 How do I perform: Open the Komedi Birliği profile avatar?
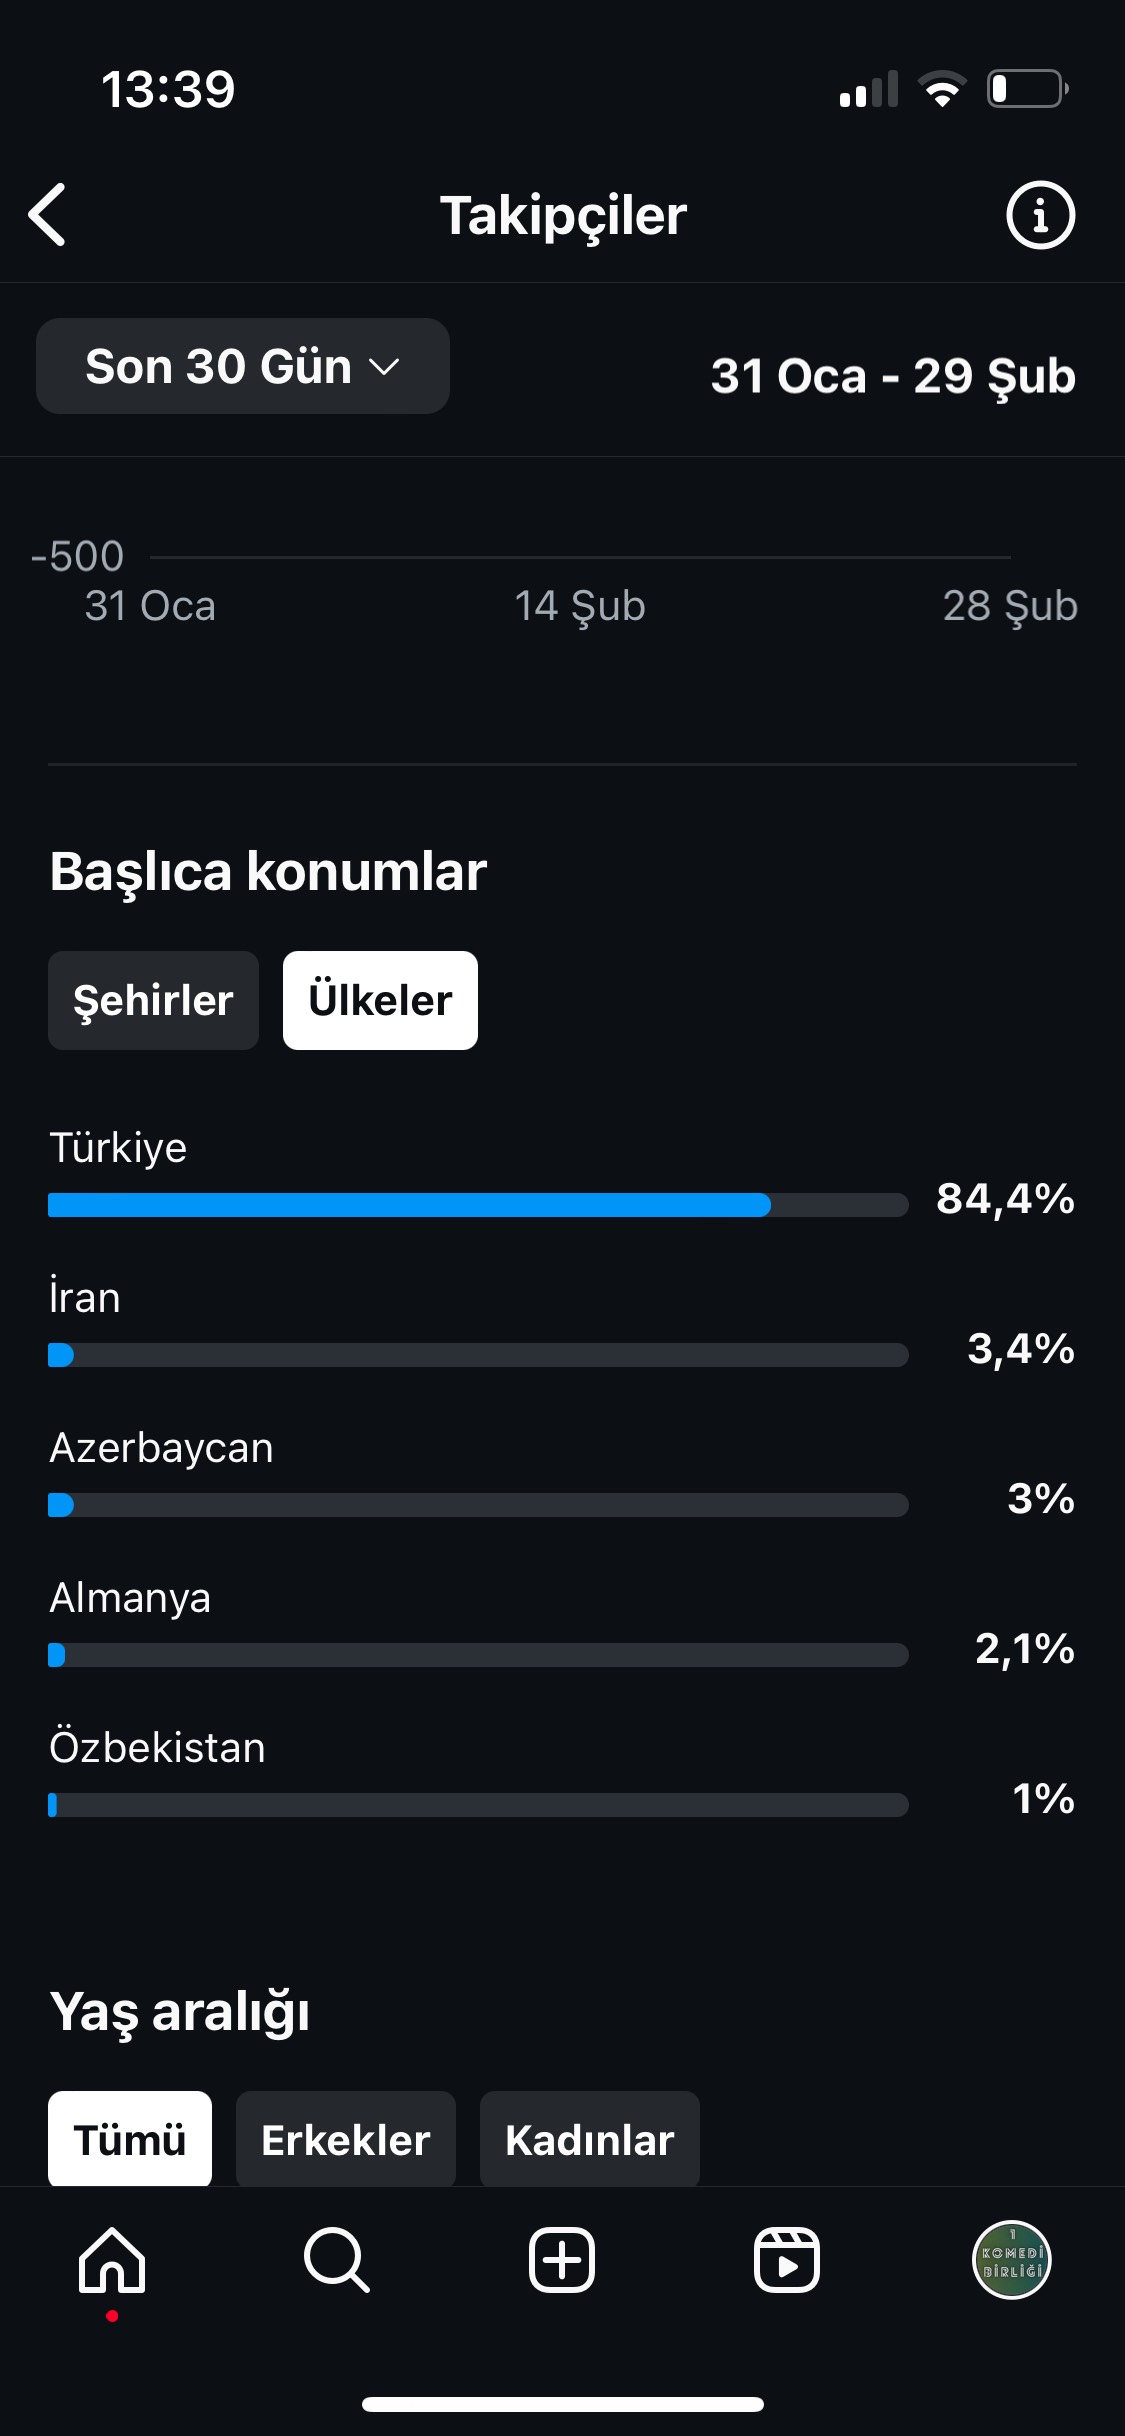point(1012,2260)
